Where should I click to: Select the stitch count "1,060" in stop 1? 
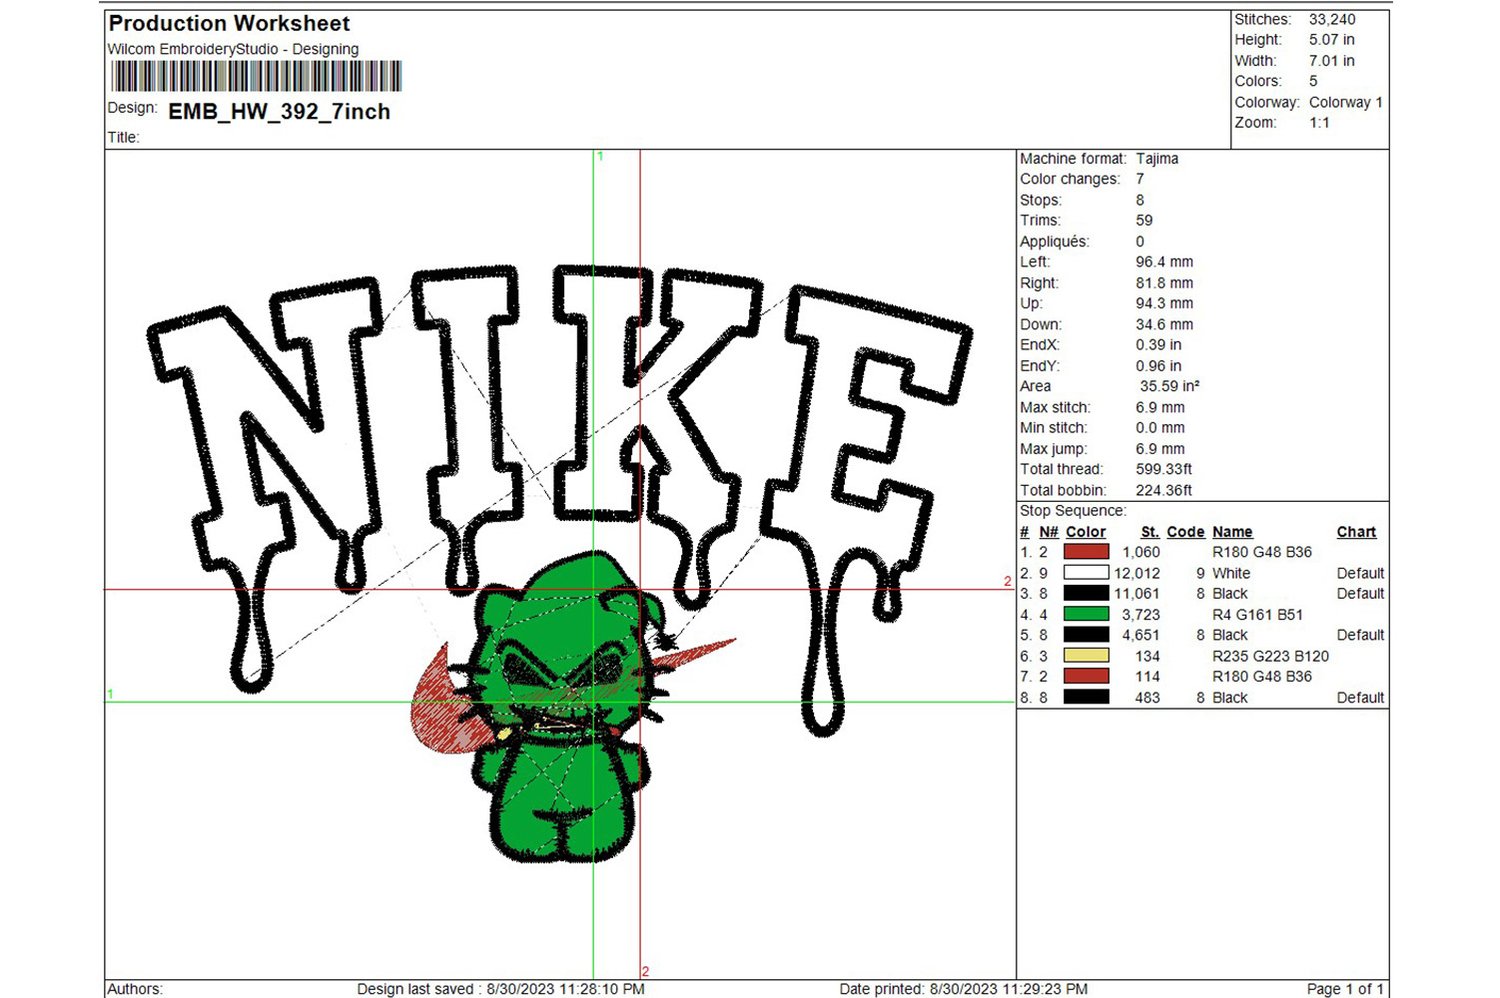[x=1141, y=552]
